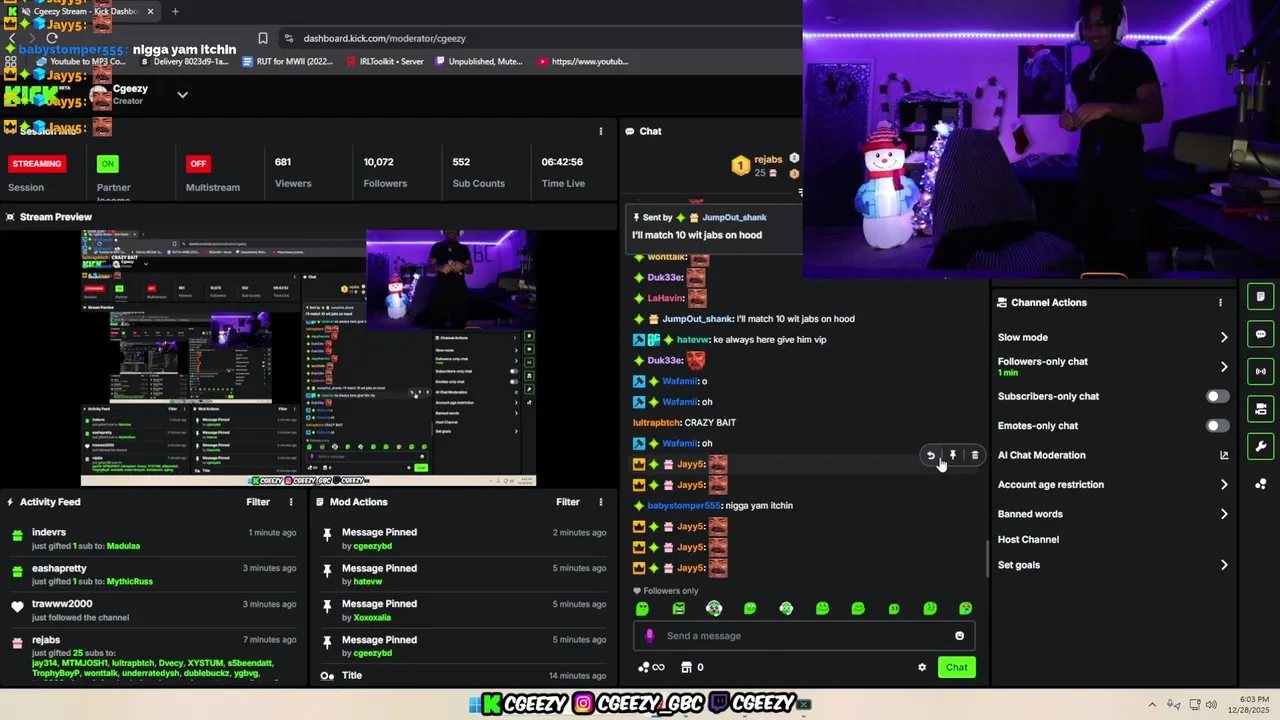The height and width of the screenshot is (720, 1280).
Task: Click the purple microphone icon in message box
Action: pos(650,636)
